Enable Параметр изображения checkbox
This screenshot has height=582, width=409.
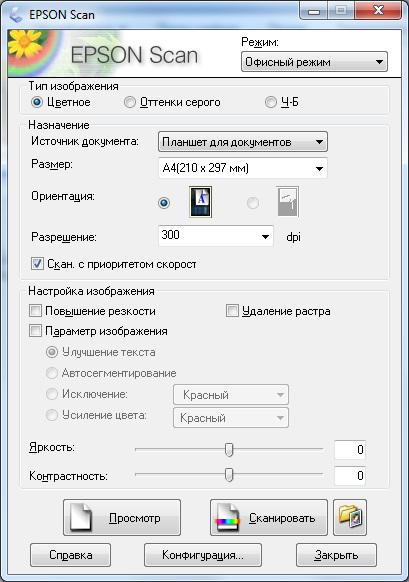(35, 330)
